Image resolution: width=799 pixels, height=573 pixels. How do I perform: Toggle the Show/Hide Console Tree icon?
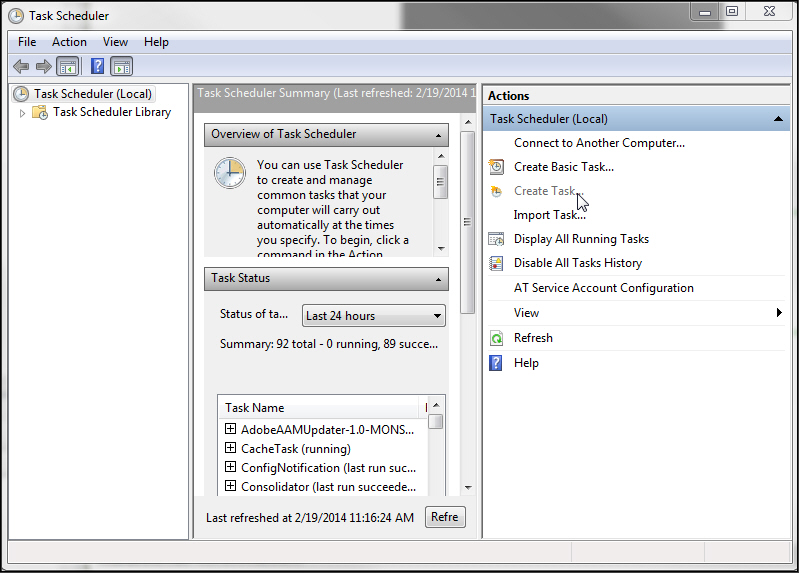(68, 67)
